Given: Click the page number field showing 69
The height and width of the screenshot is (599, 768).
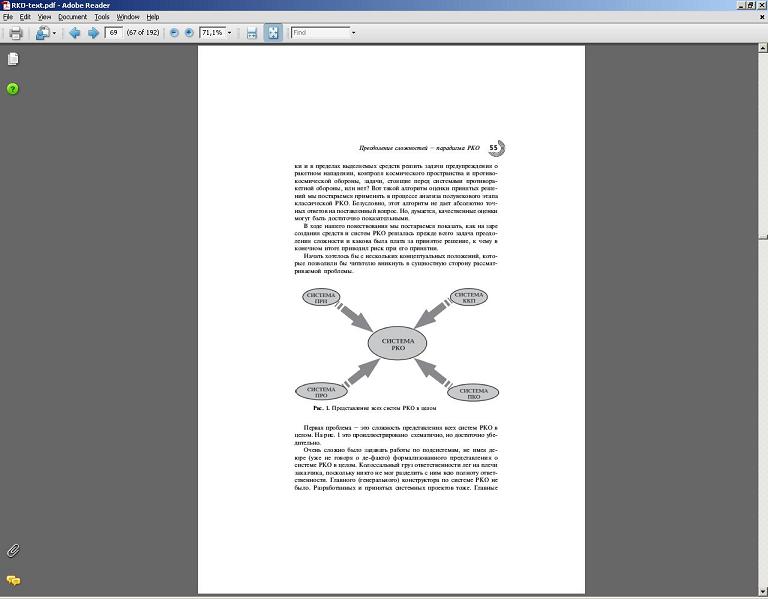Looking at the screenshot, I should click(x=113, y=33).
